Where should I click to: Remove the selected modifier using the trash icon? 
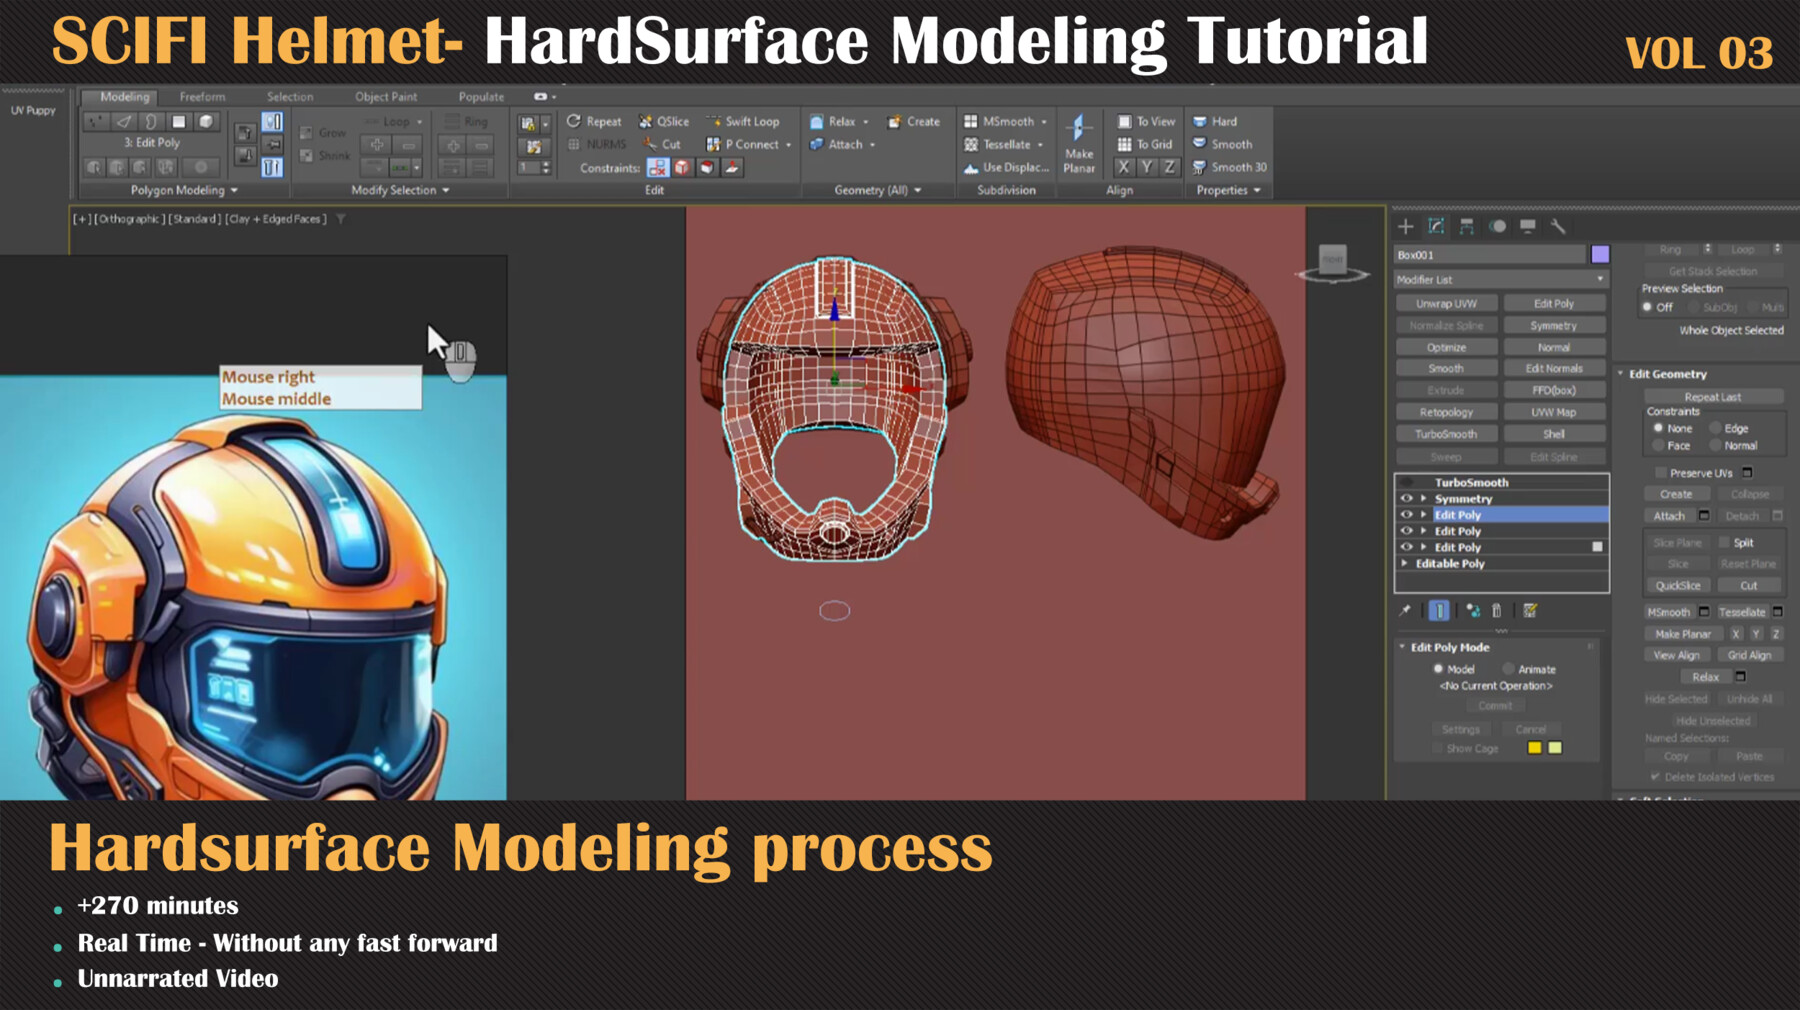[x=1496, y=611]
